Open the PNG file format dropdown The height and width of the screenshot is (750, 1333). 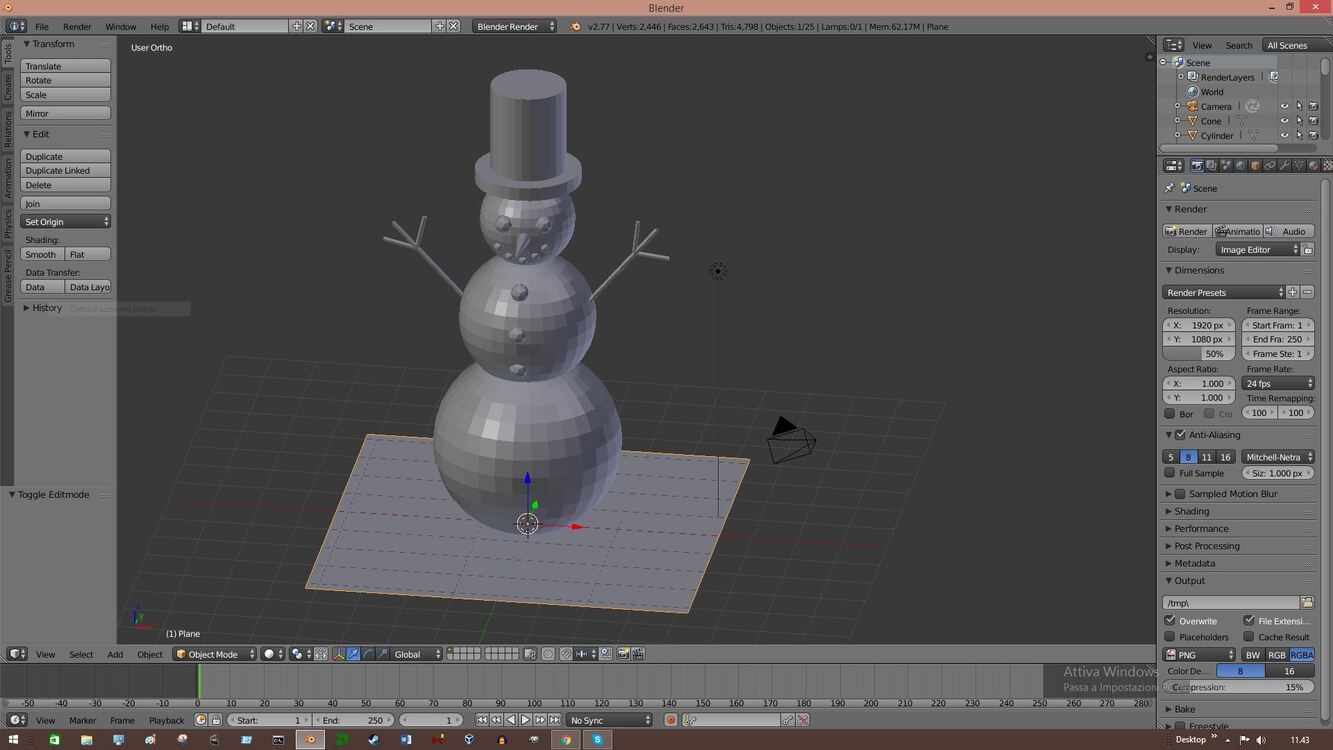pyautogui.click(x=1199, y=655)
